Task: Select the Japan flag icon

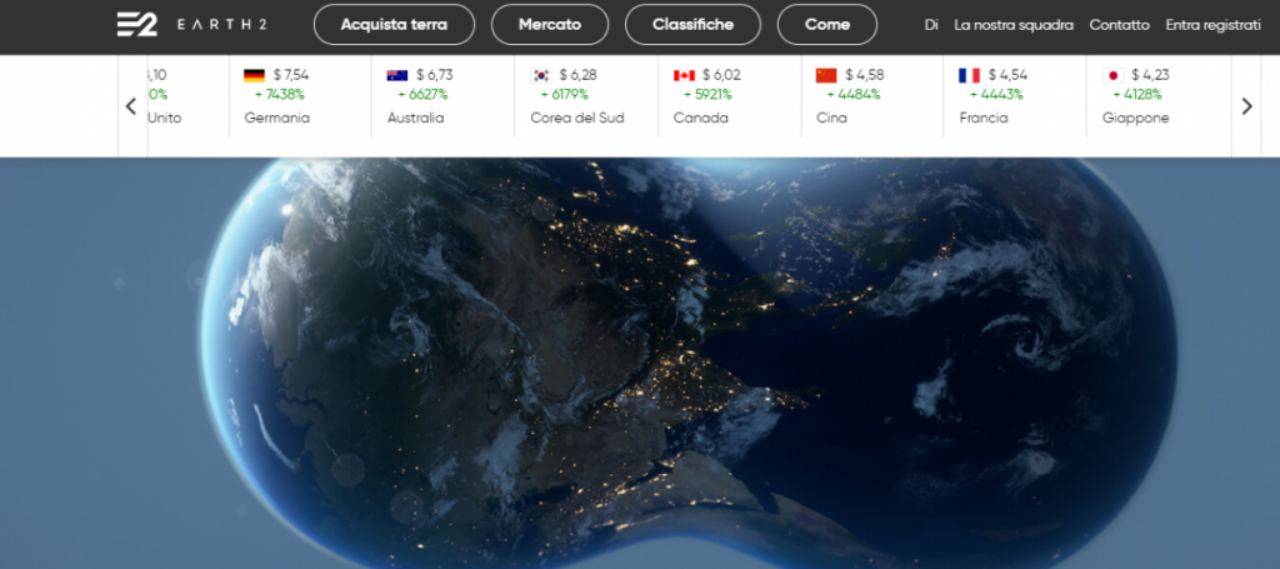Action: [x=1112, y=75]
